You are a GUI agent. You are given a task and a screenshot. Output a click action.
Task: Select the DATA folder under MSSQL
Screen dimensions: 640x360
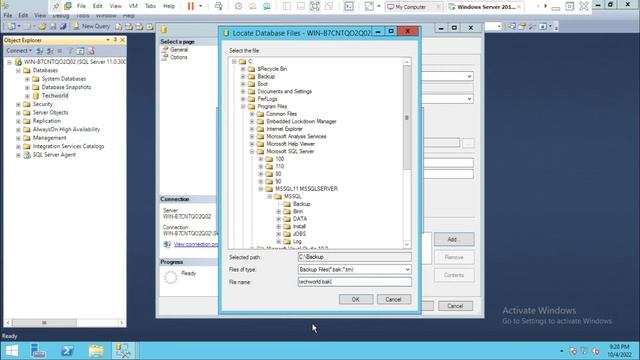[x=300, y=219]
